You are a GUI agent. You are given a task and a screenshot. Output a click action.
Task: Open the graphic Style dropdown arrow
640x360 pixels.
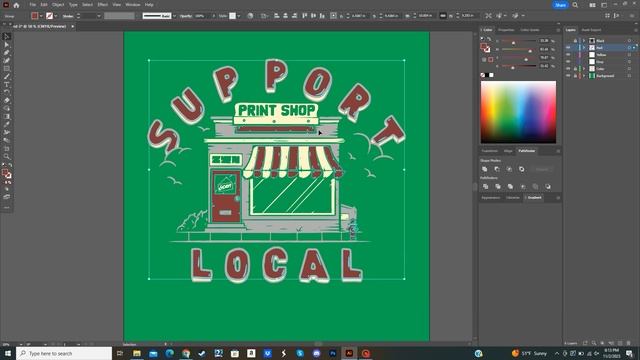239,16
